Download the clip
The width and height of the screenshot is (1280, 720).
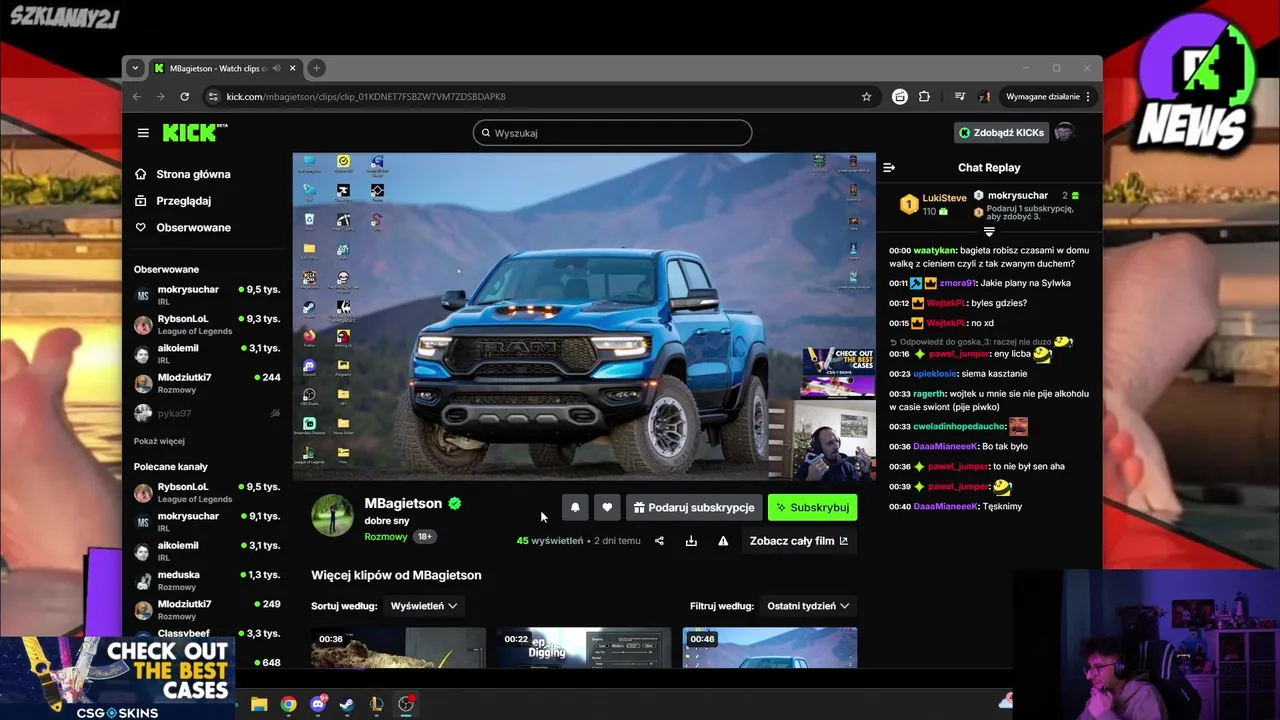691,541
